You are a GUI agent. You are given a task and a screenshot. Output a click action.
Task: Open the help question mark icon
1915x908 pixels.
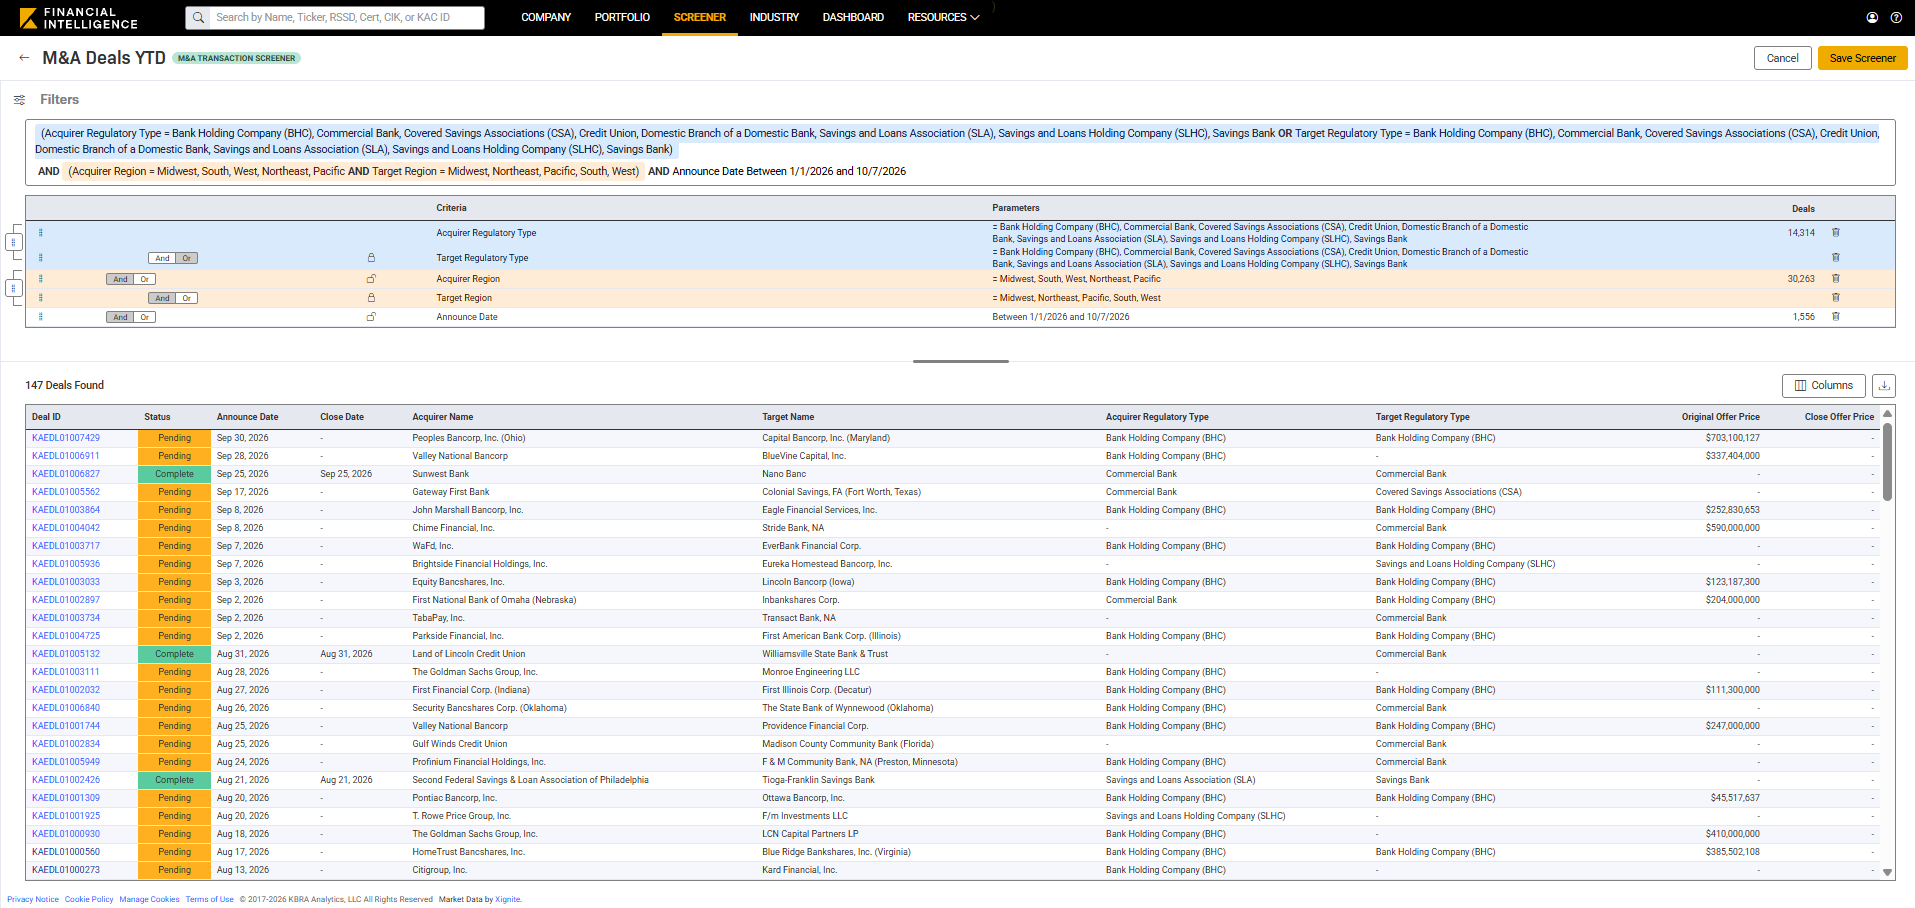[x=1896, y=17]
